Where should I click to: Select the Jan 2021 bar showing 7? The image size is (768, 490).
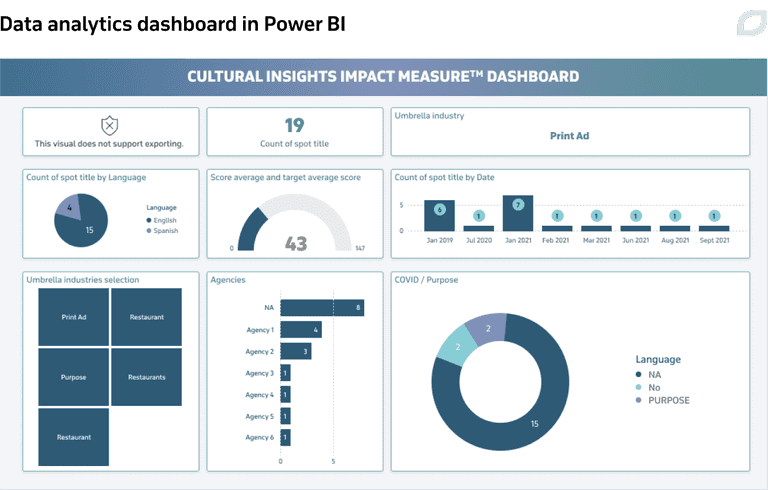click(x=517, y=213)
